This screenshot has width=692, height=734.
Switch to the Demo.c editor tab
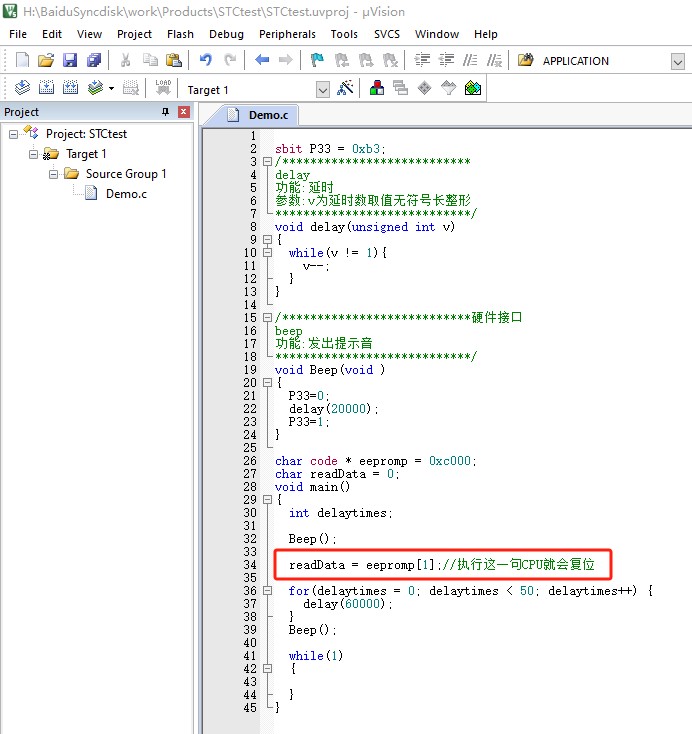pyautogui.click(x=258, y=115)
